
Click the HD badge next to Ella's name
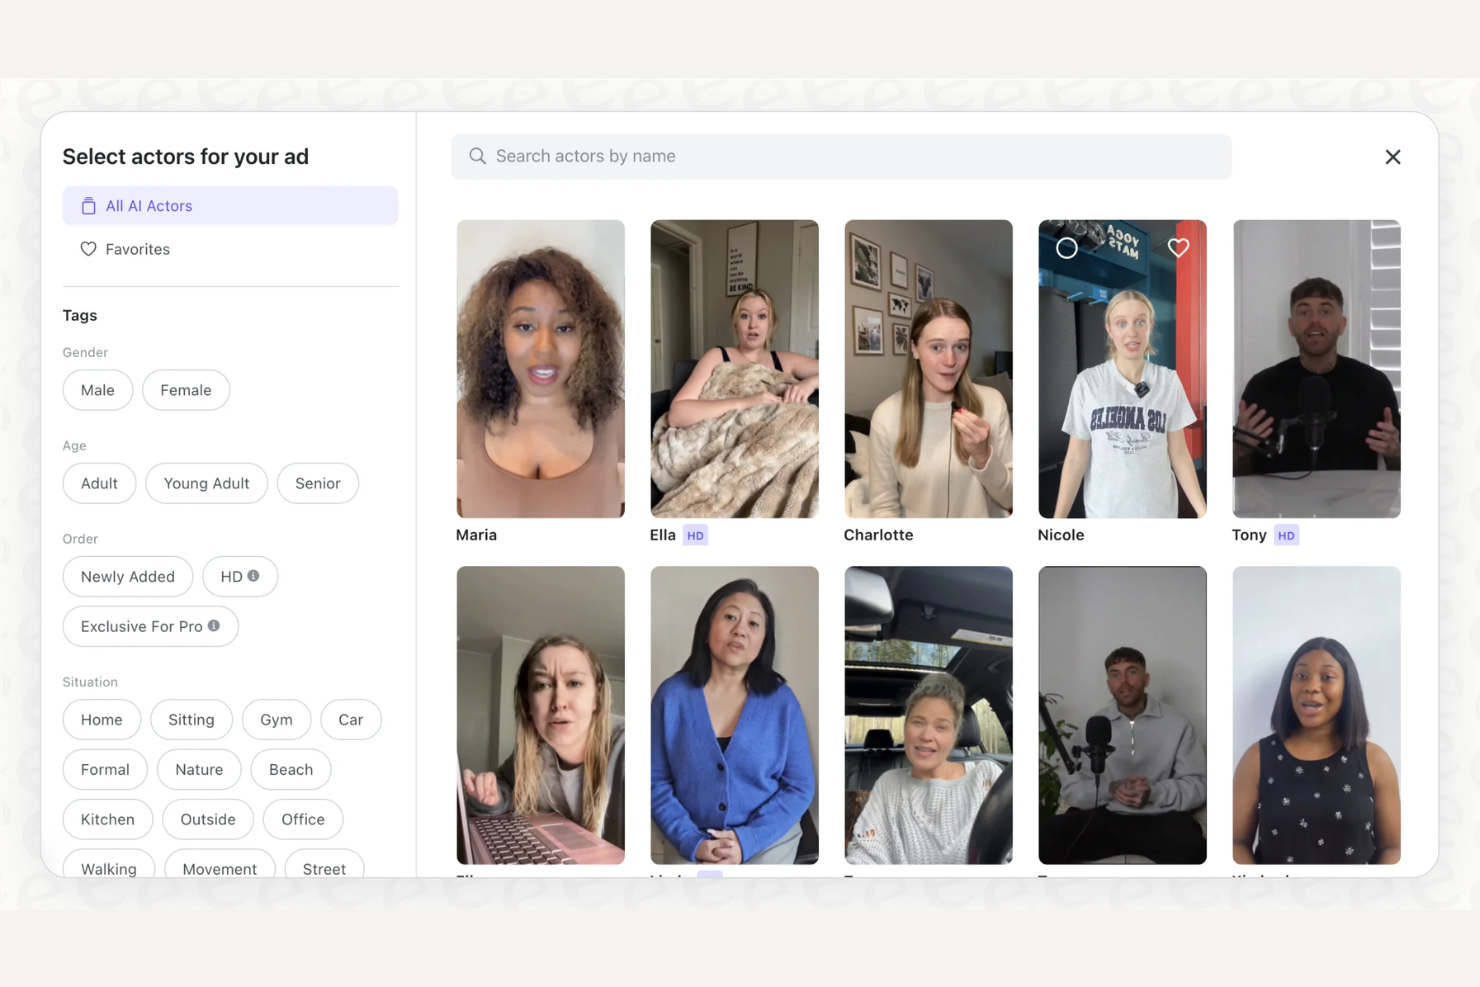pyautogui.click(x=695, y=535)
